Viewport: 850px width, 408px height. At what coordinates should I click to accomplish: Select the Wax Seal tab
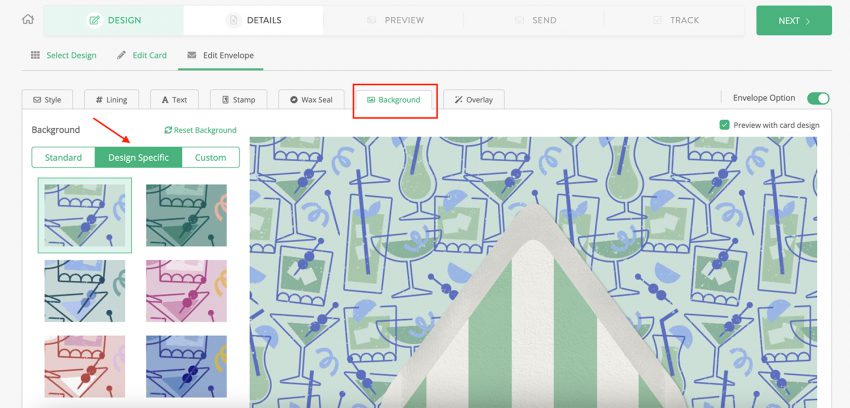[311, 100]
